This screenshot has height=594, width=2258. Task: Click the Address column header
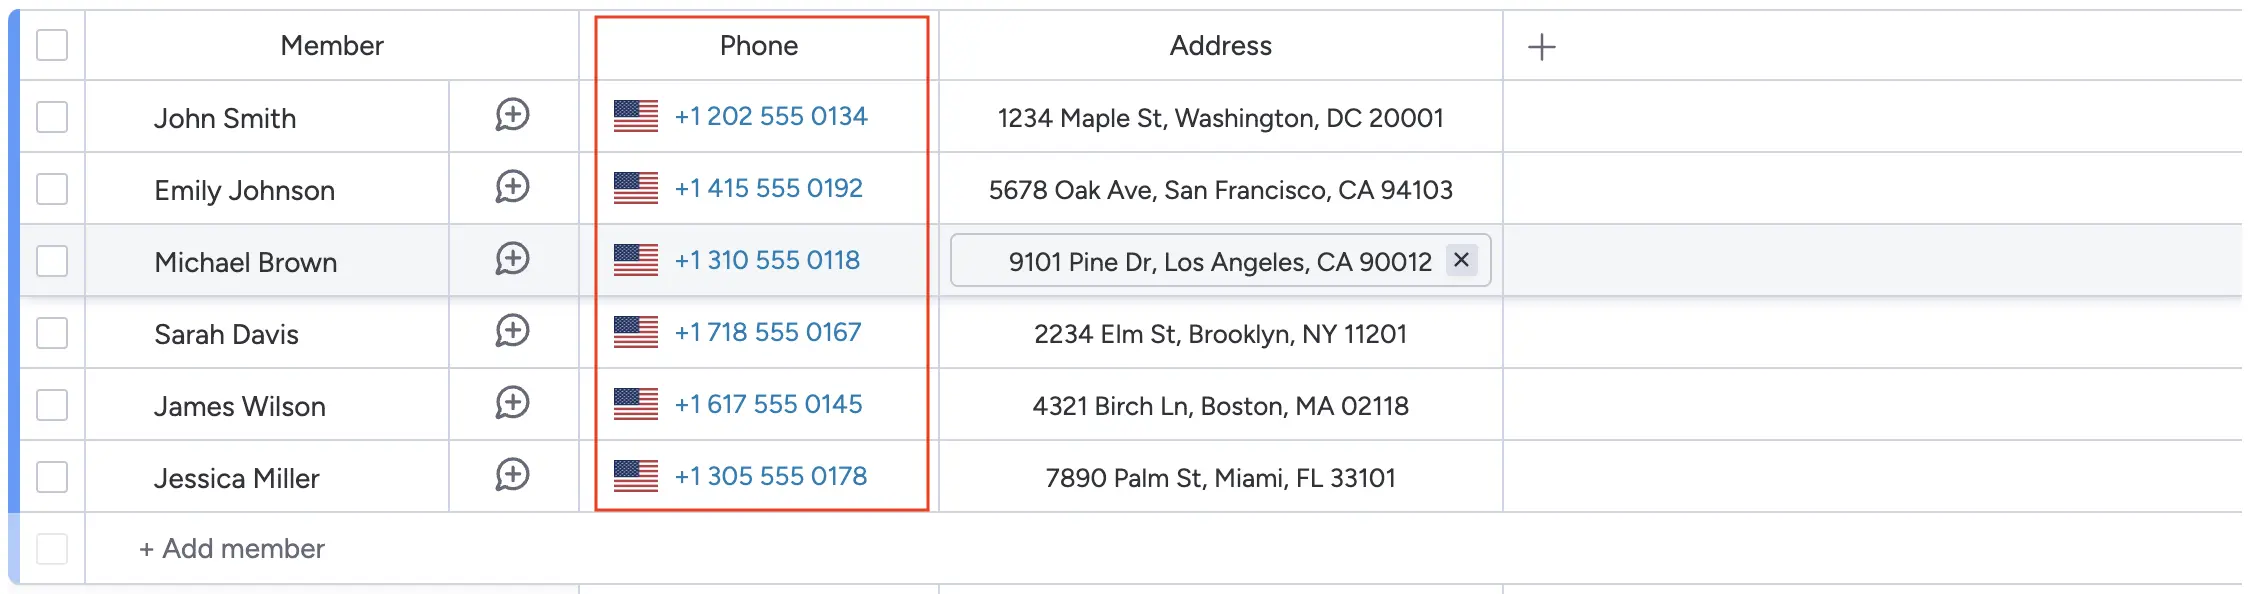click(x=1220, y=46)
